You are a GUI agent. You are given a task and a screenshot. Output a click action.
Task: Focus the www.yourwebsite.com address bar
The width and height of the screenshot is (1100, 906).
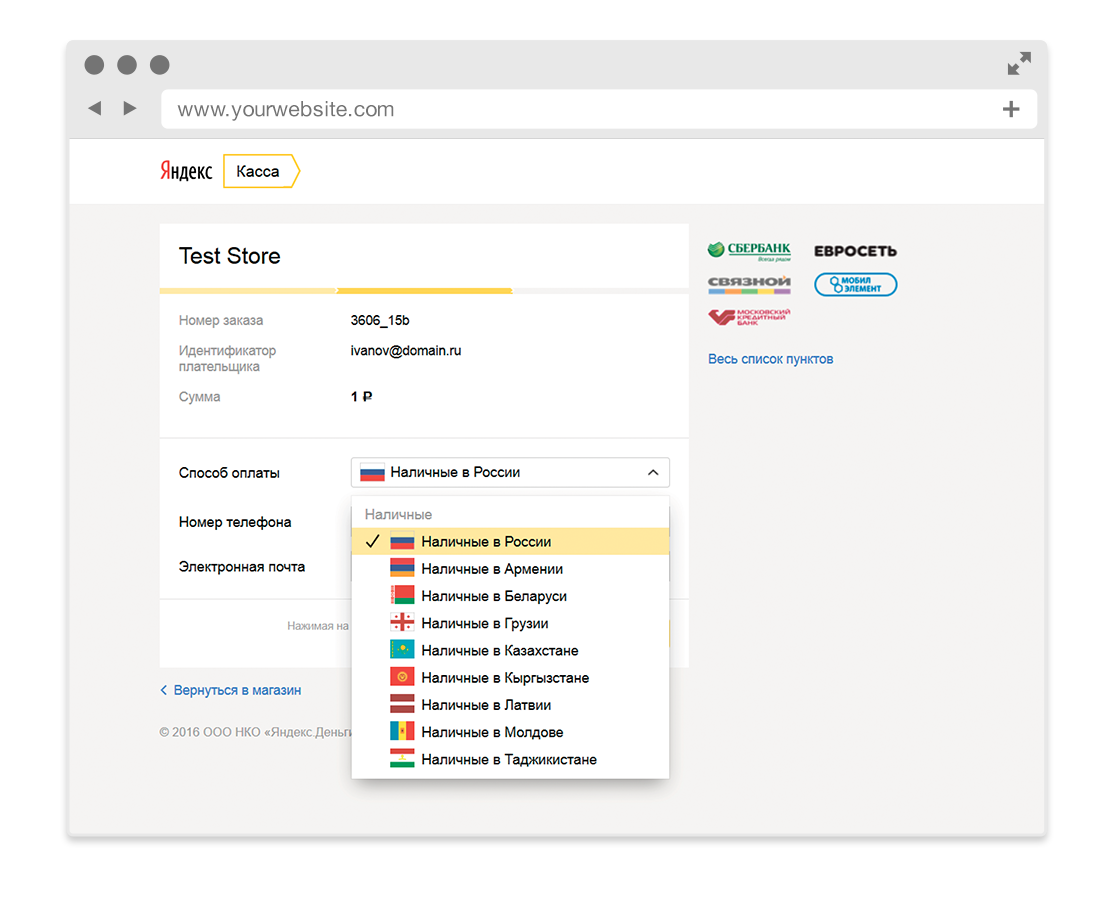click(598, 109)
